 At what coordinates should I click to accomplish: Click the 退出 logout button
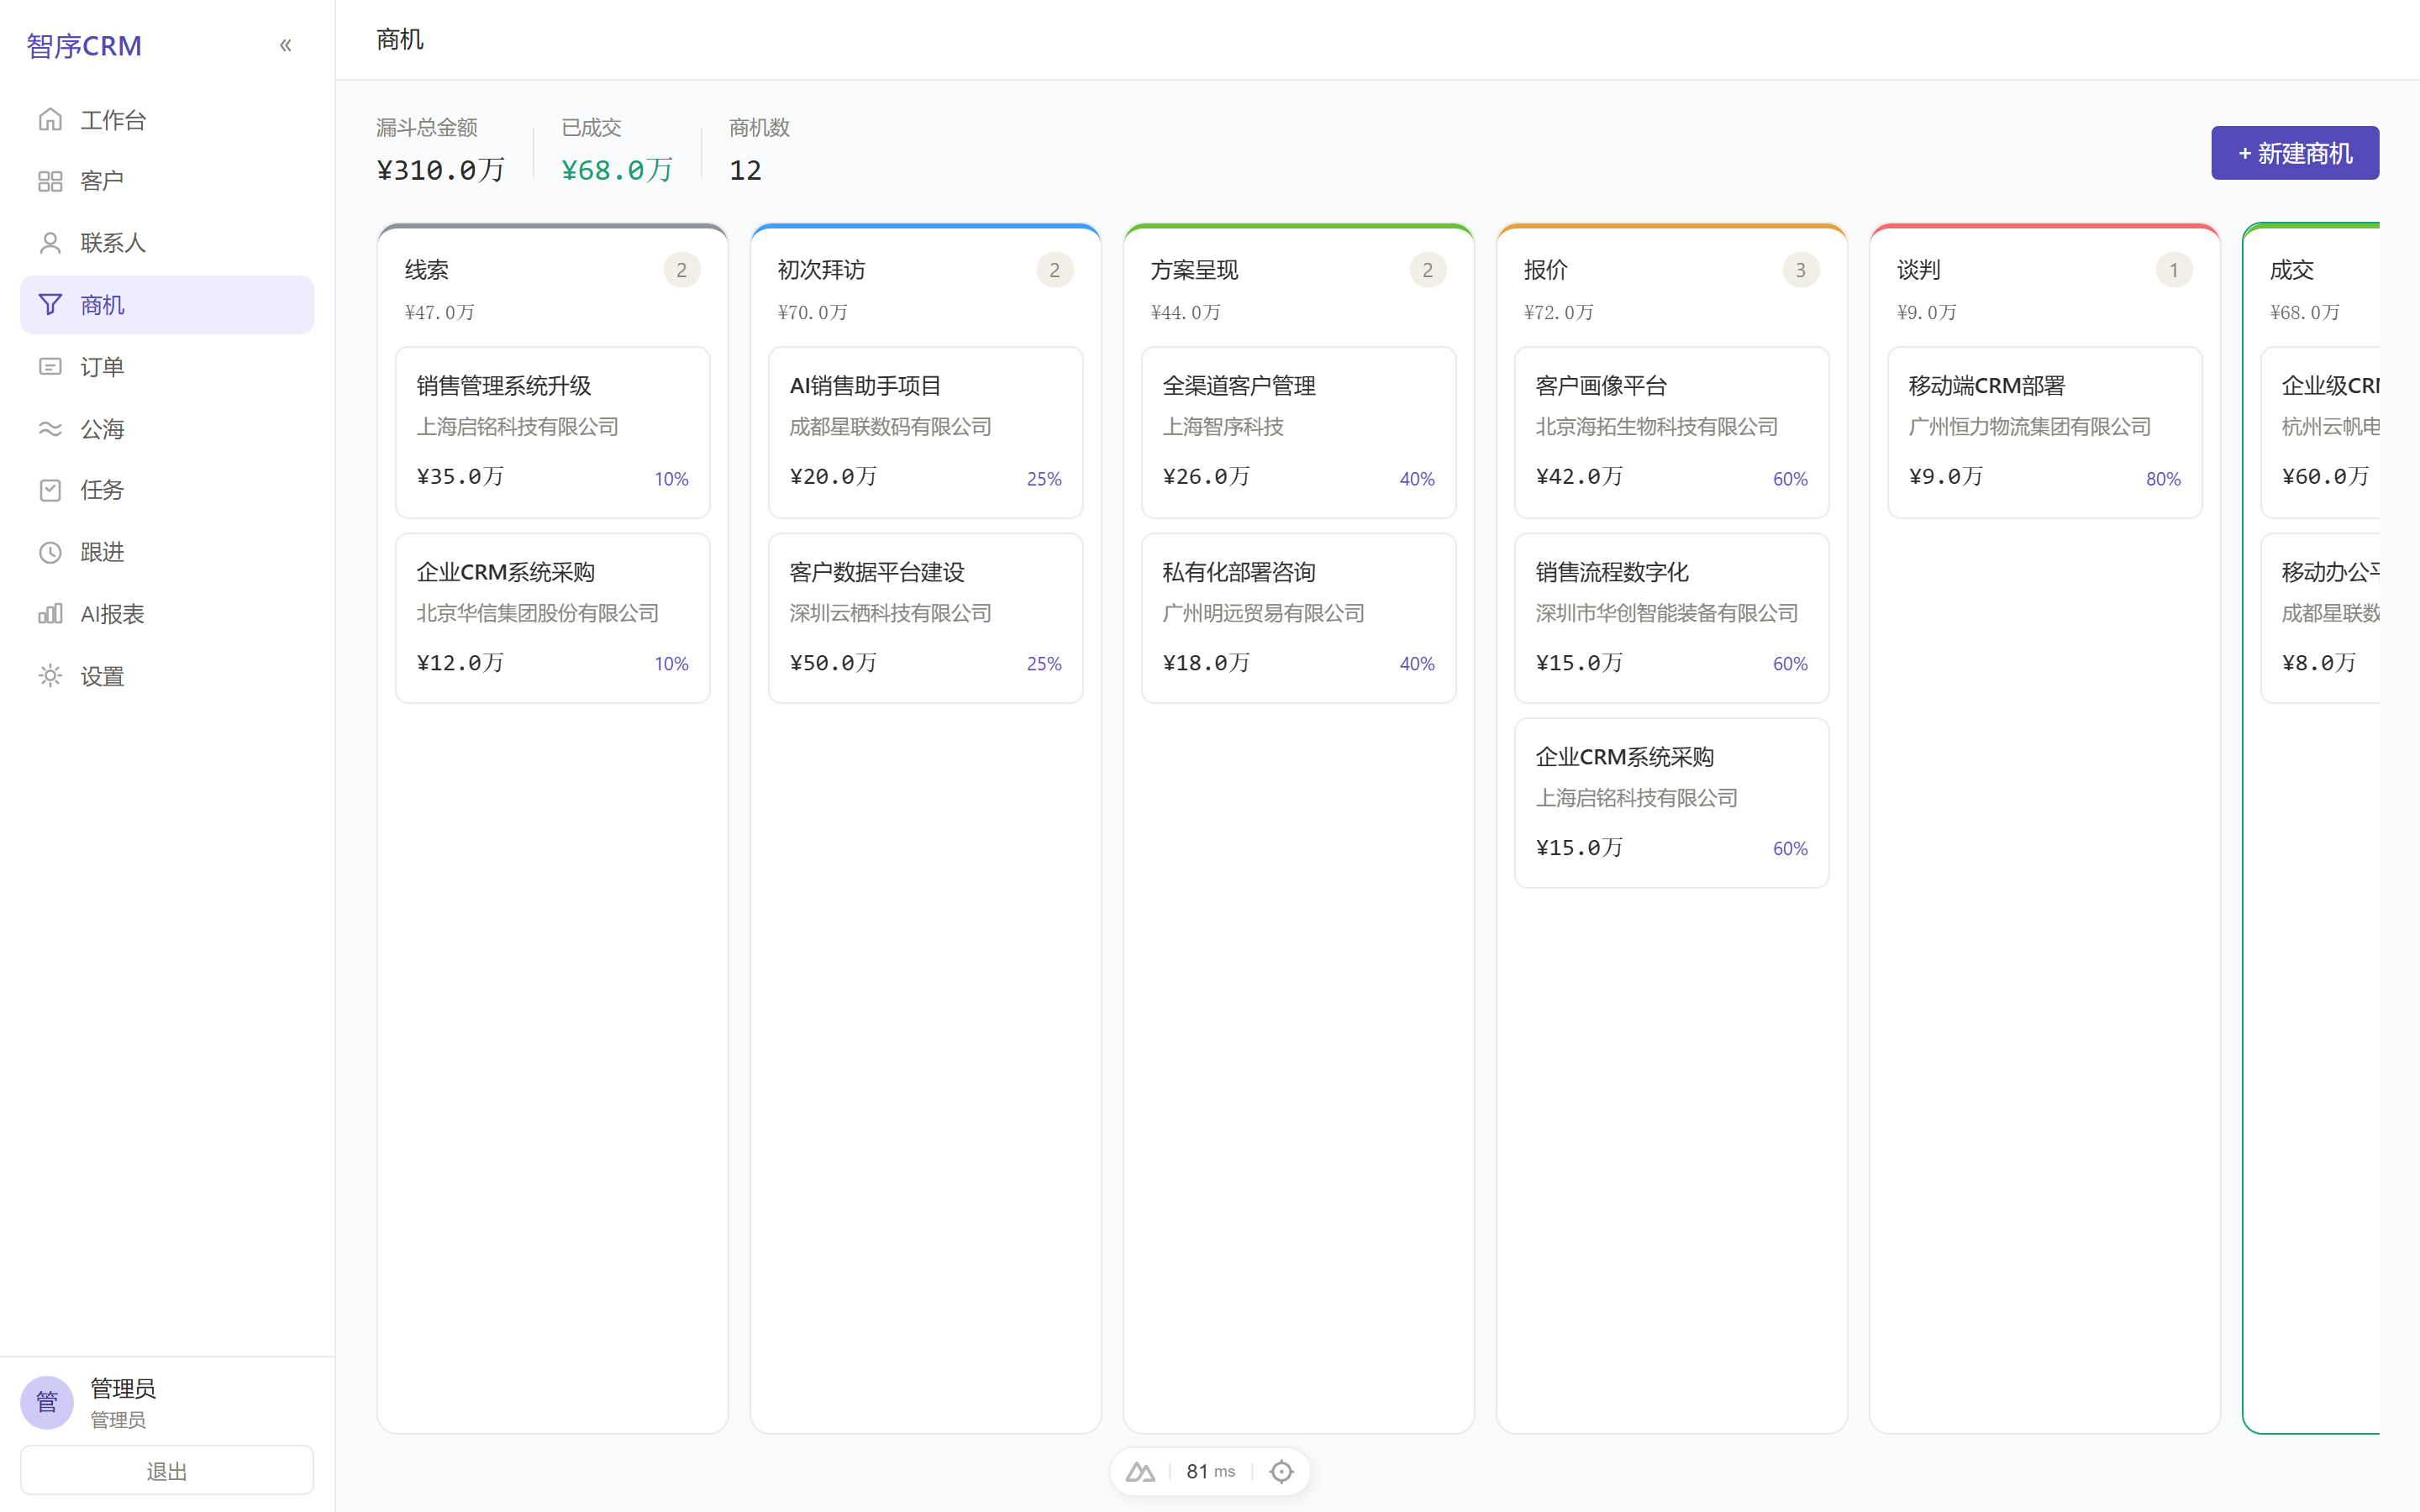[167, 1471]
